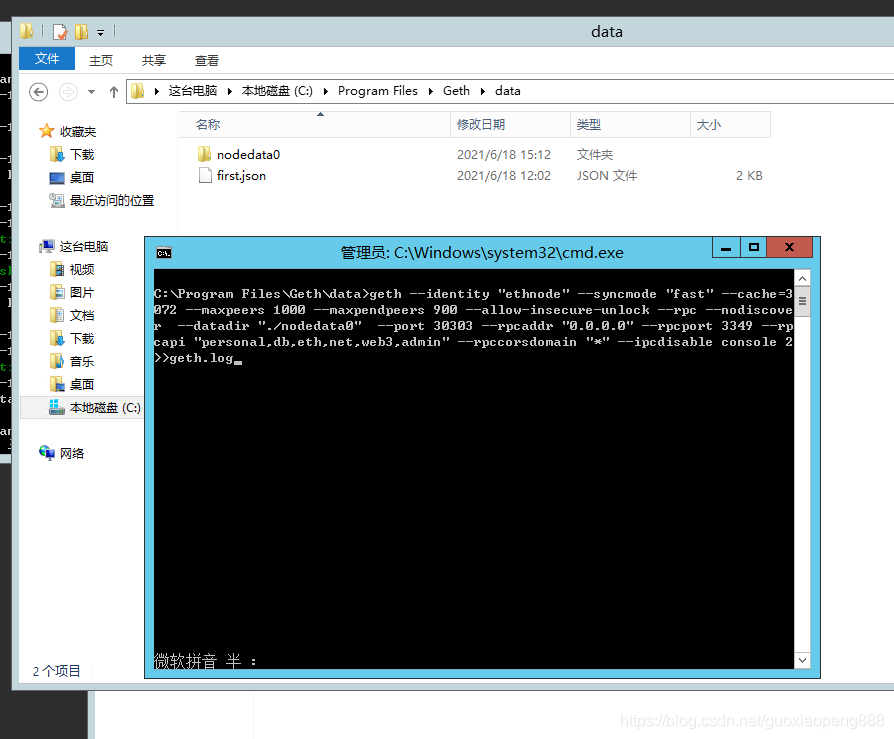Select the nodedata0 folder name
The image size is (894, 739).
pos(249,155)
